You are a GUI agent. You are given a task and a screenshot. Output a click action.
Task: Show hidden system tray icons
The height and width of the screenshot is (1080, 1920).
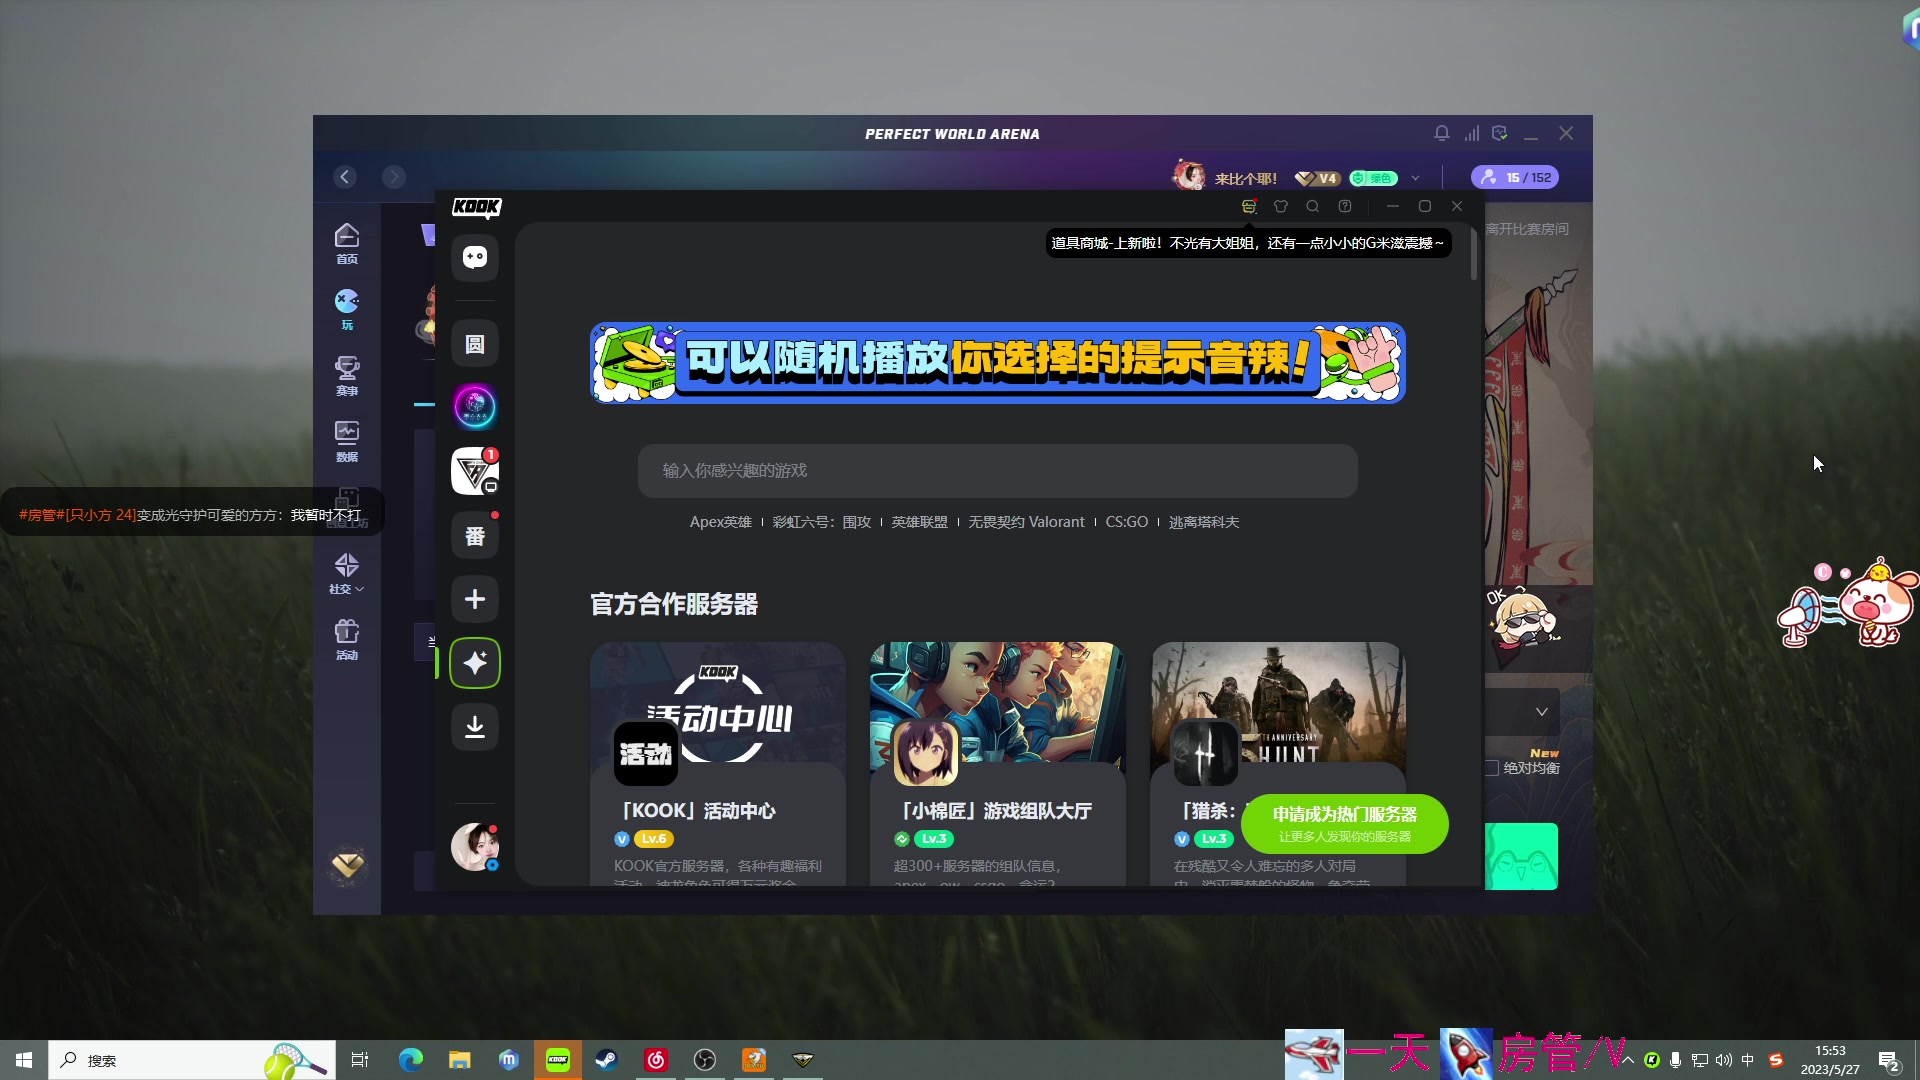[1628, 1060]
